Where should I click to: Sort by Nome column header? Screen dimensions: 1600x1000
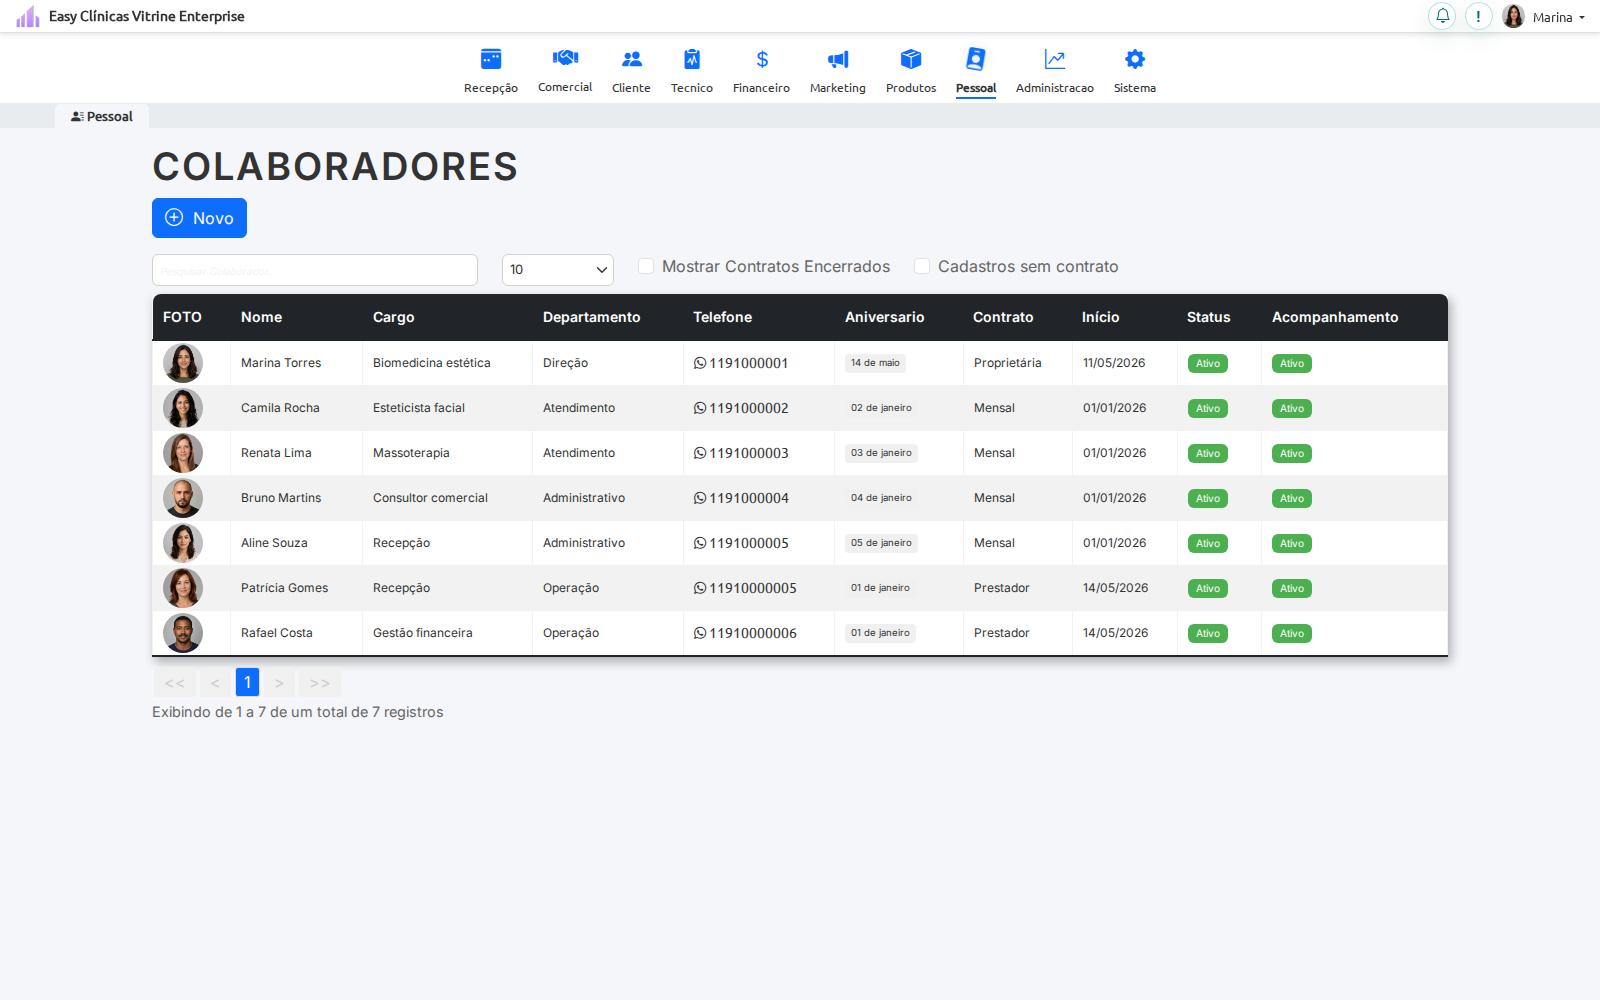tap(261, 317)
